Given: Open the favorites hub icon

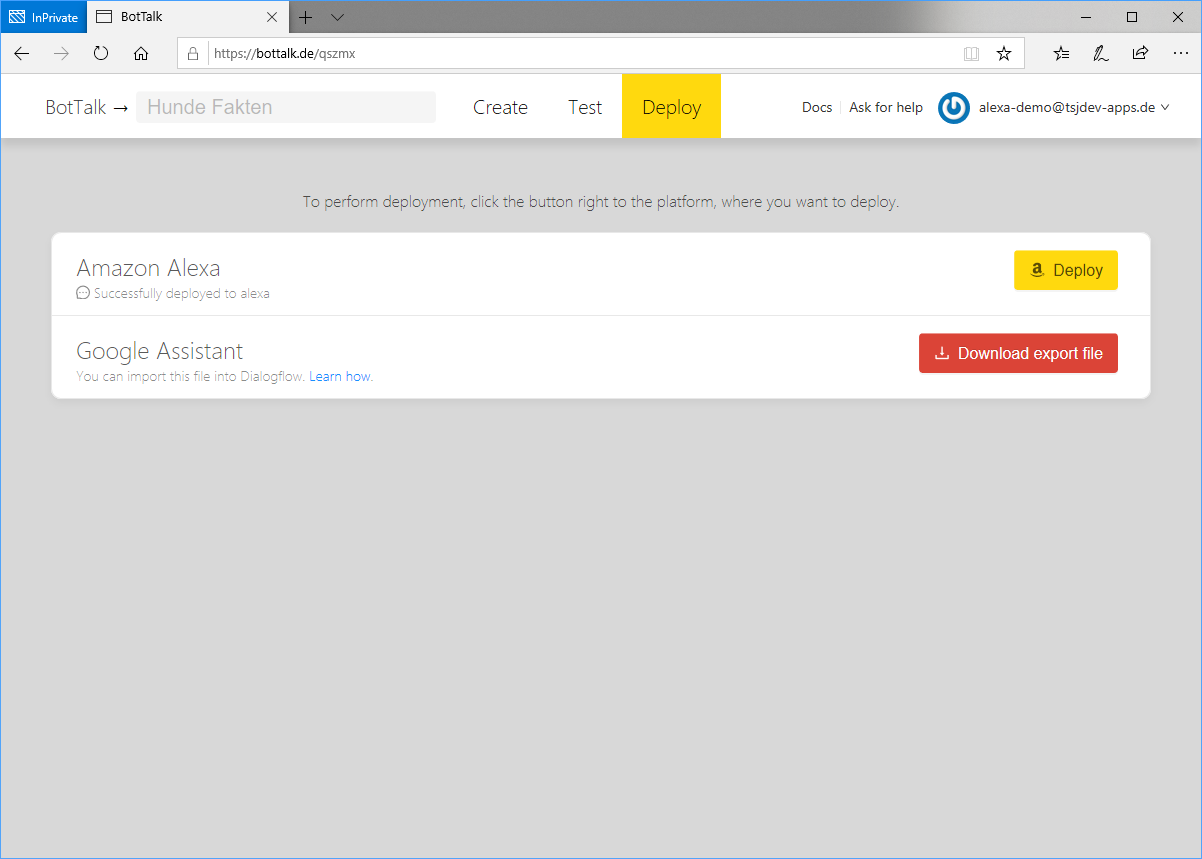Looking at the screenshot, I should pos(1061,54).
